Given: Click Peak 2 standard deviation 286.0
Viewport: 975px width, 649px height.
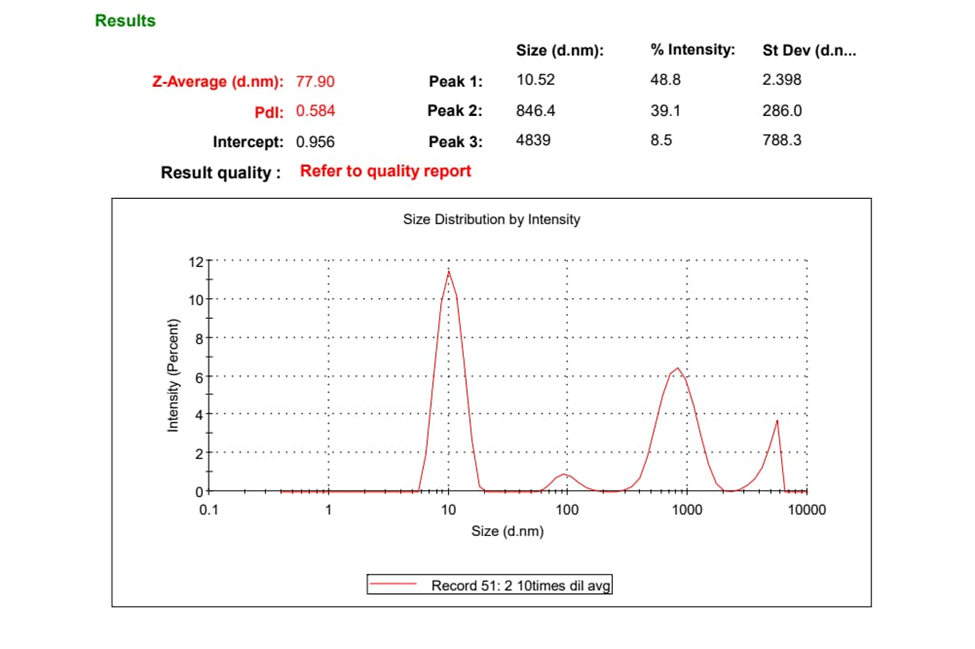Looking at the screenshot, I should pyautogui.click(x=781, y=111).
